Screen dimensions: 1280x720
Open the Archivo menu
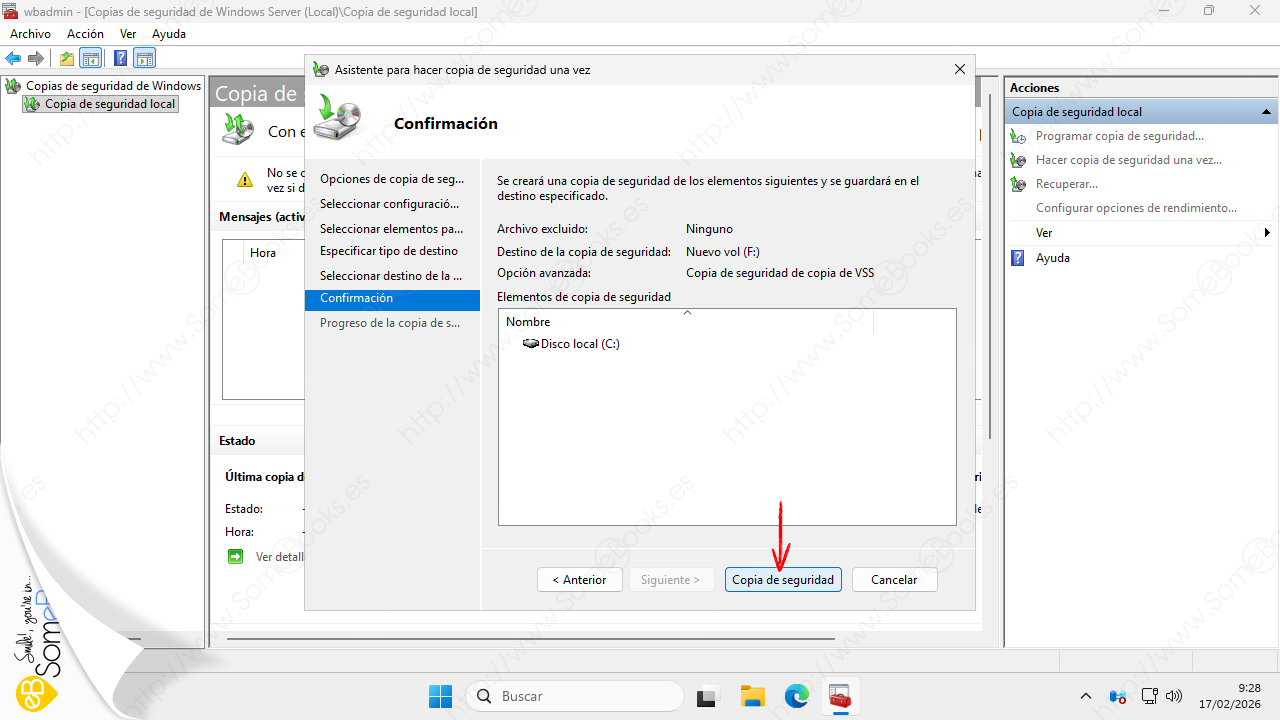[x=30, y=34]
